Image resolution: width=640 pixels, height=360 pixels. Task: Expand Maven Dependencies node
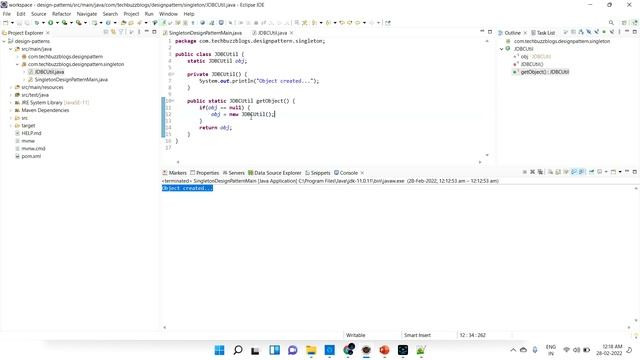(x=11, y=110)
